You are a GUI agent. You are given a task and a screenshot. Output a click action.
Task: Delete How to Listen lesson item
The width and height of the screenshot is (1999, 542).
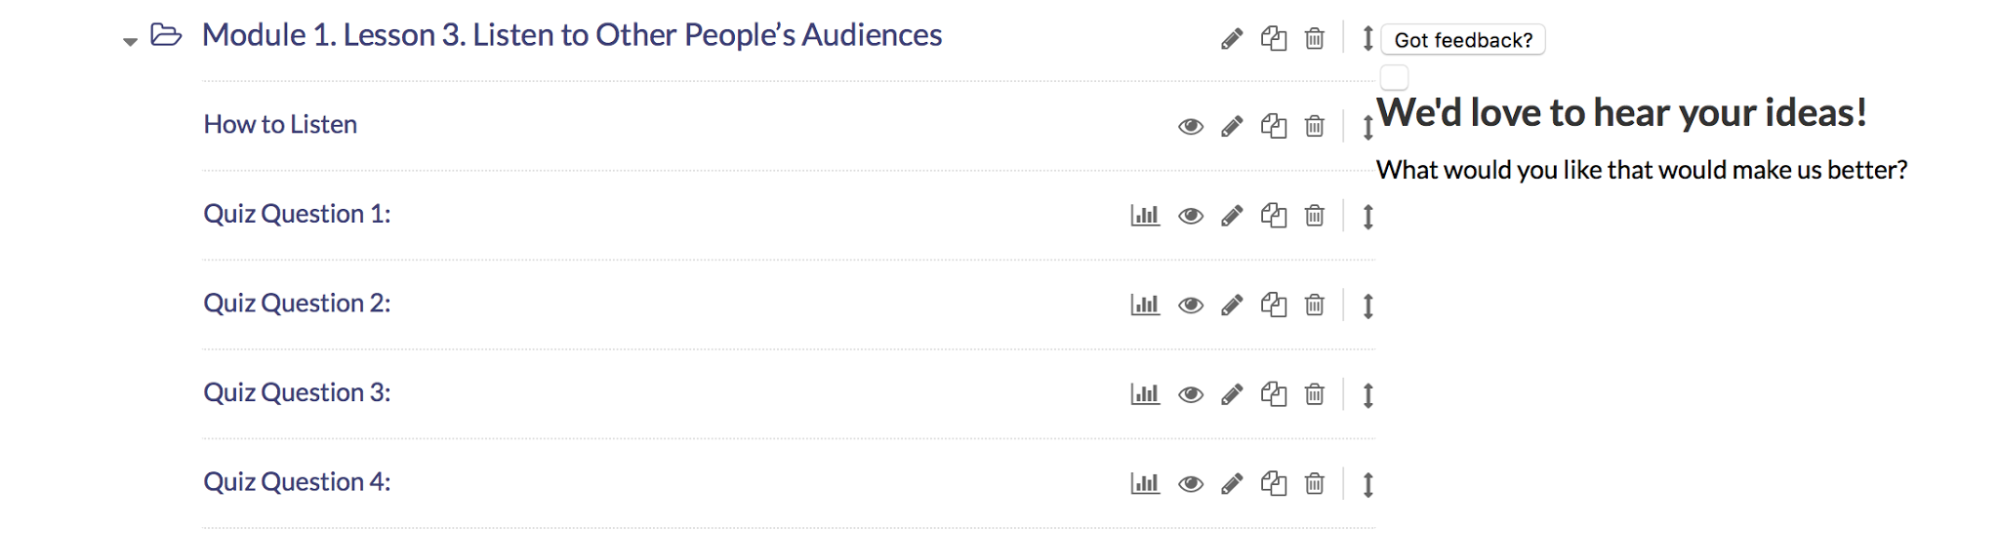(1315, 126)
